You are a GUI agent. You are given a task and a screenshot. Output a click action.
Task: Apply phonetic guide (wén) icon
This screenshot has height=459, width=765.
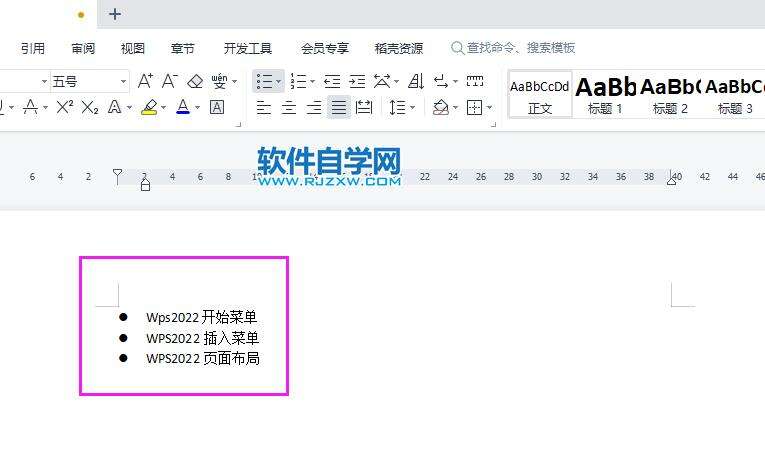coord(219,81)
